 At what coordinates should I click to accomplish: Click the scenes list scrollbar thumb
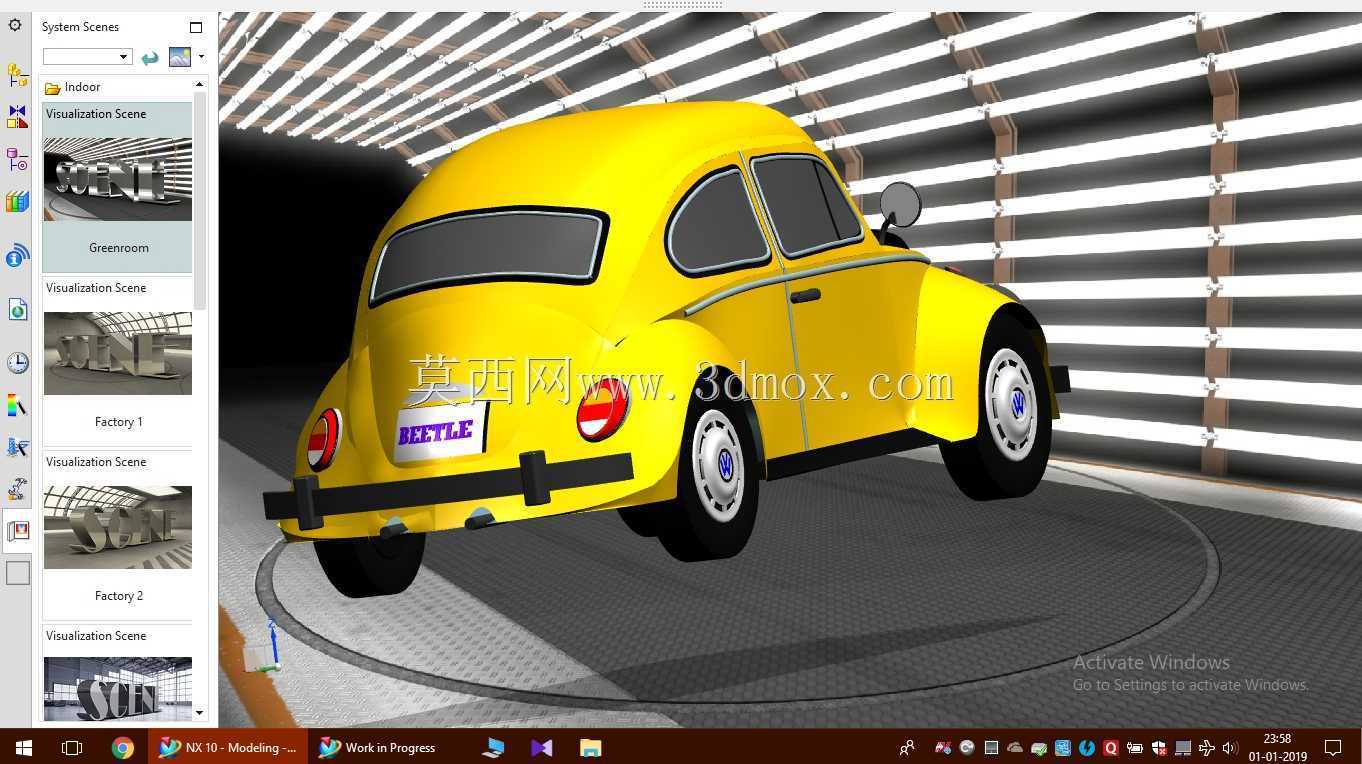(x=200, y=200)
